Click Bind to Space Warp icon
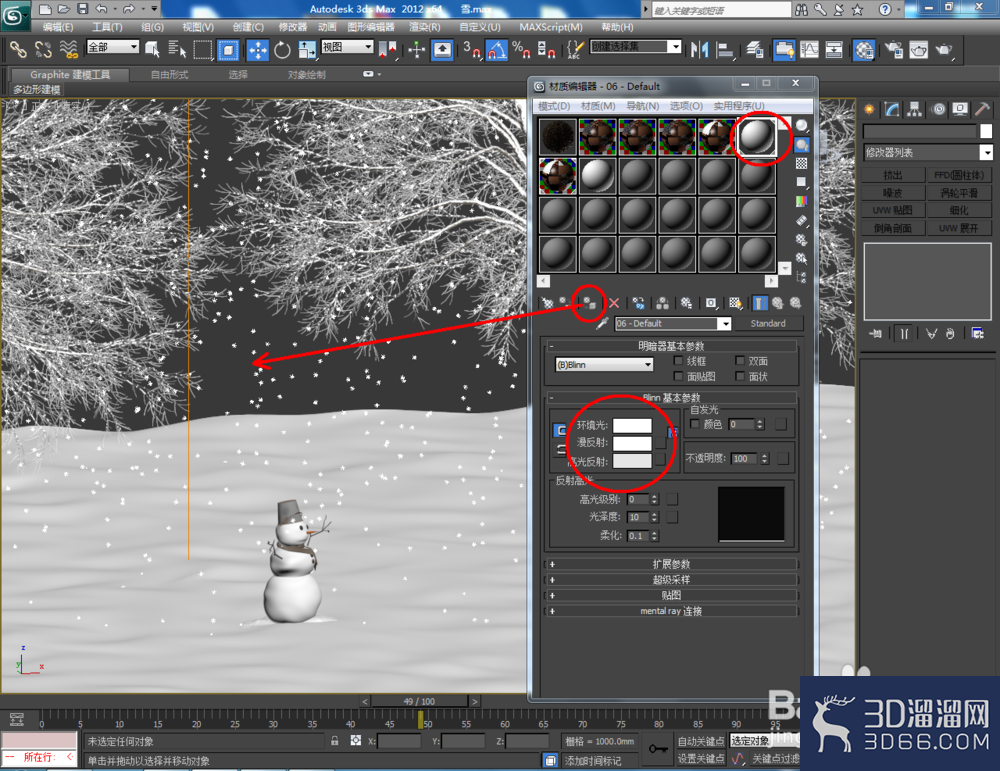 coord(68,49)
